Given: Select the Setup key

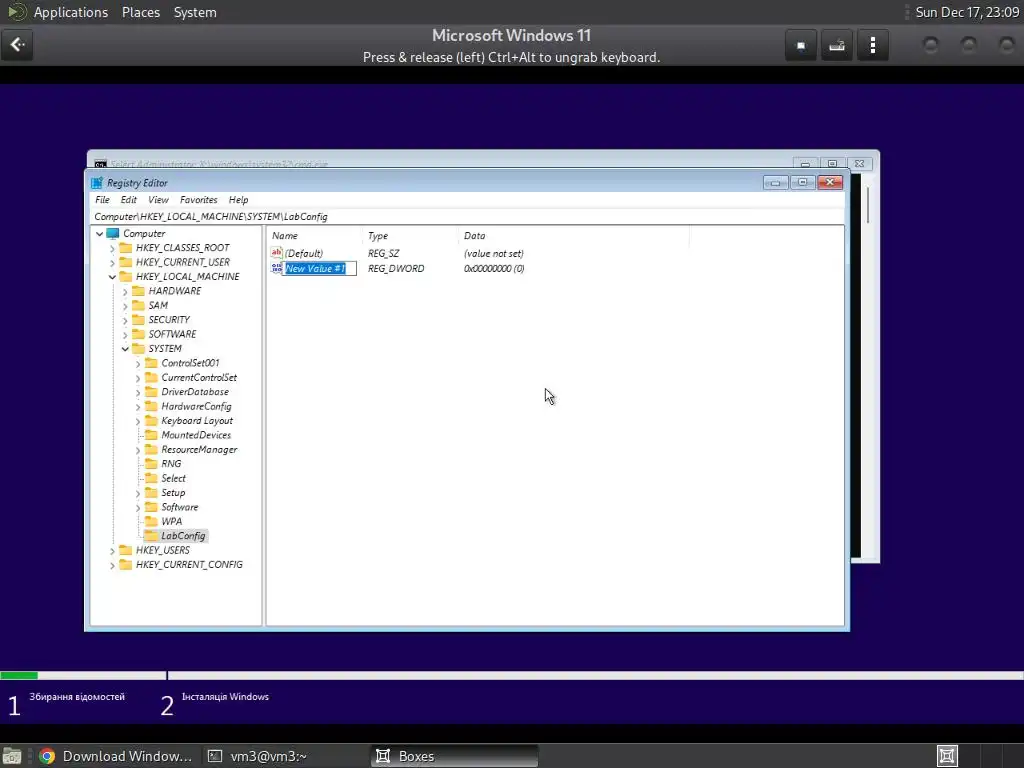Looking at the screenshot, I should coord(173,492).
